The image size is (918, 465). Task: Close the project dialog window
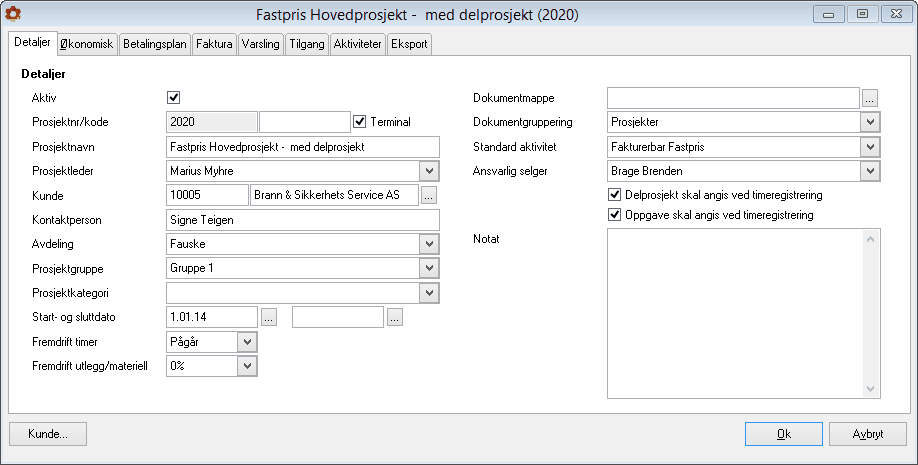pos(896,15)
